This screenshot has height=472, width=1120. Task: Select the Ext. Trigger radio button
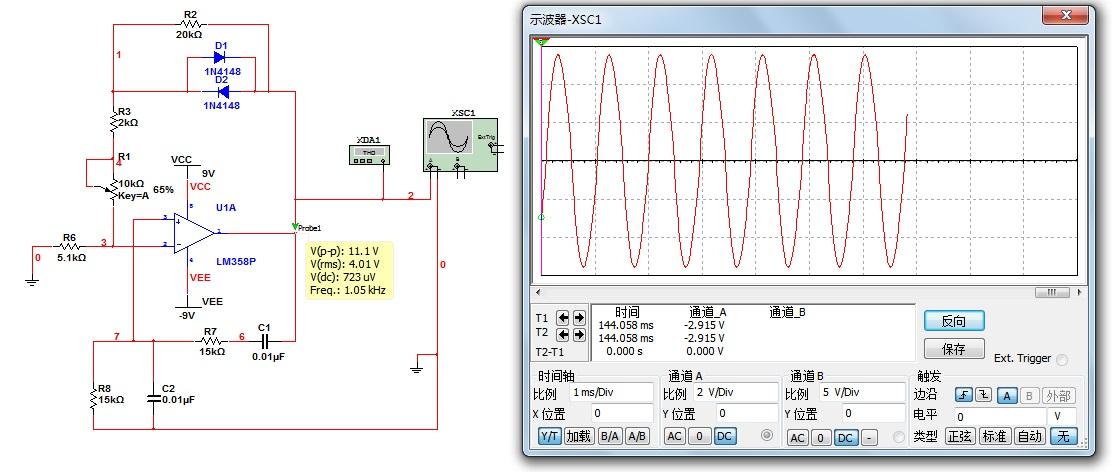pos(1062,359)
